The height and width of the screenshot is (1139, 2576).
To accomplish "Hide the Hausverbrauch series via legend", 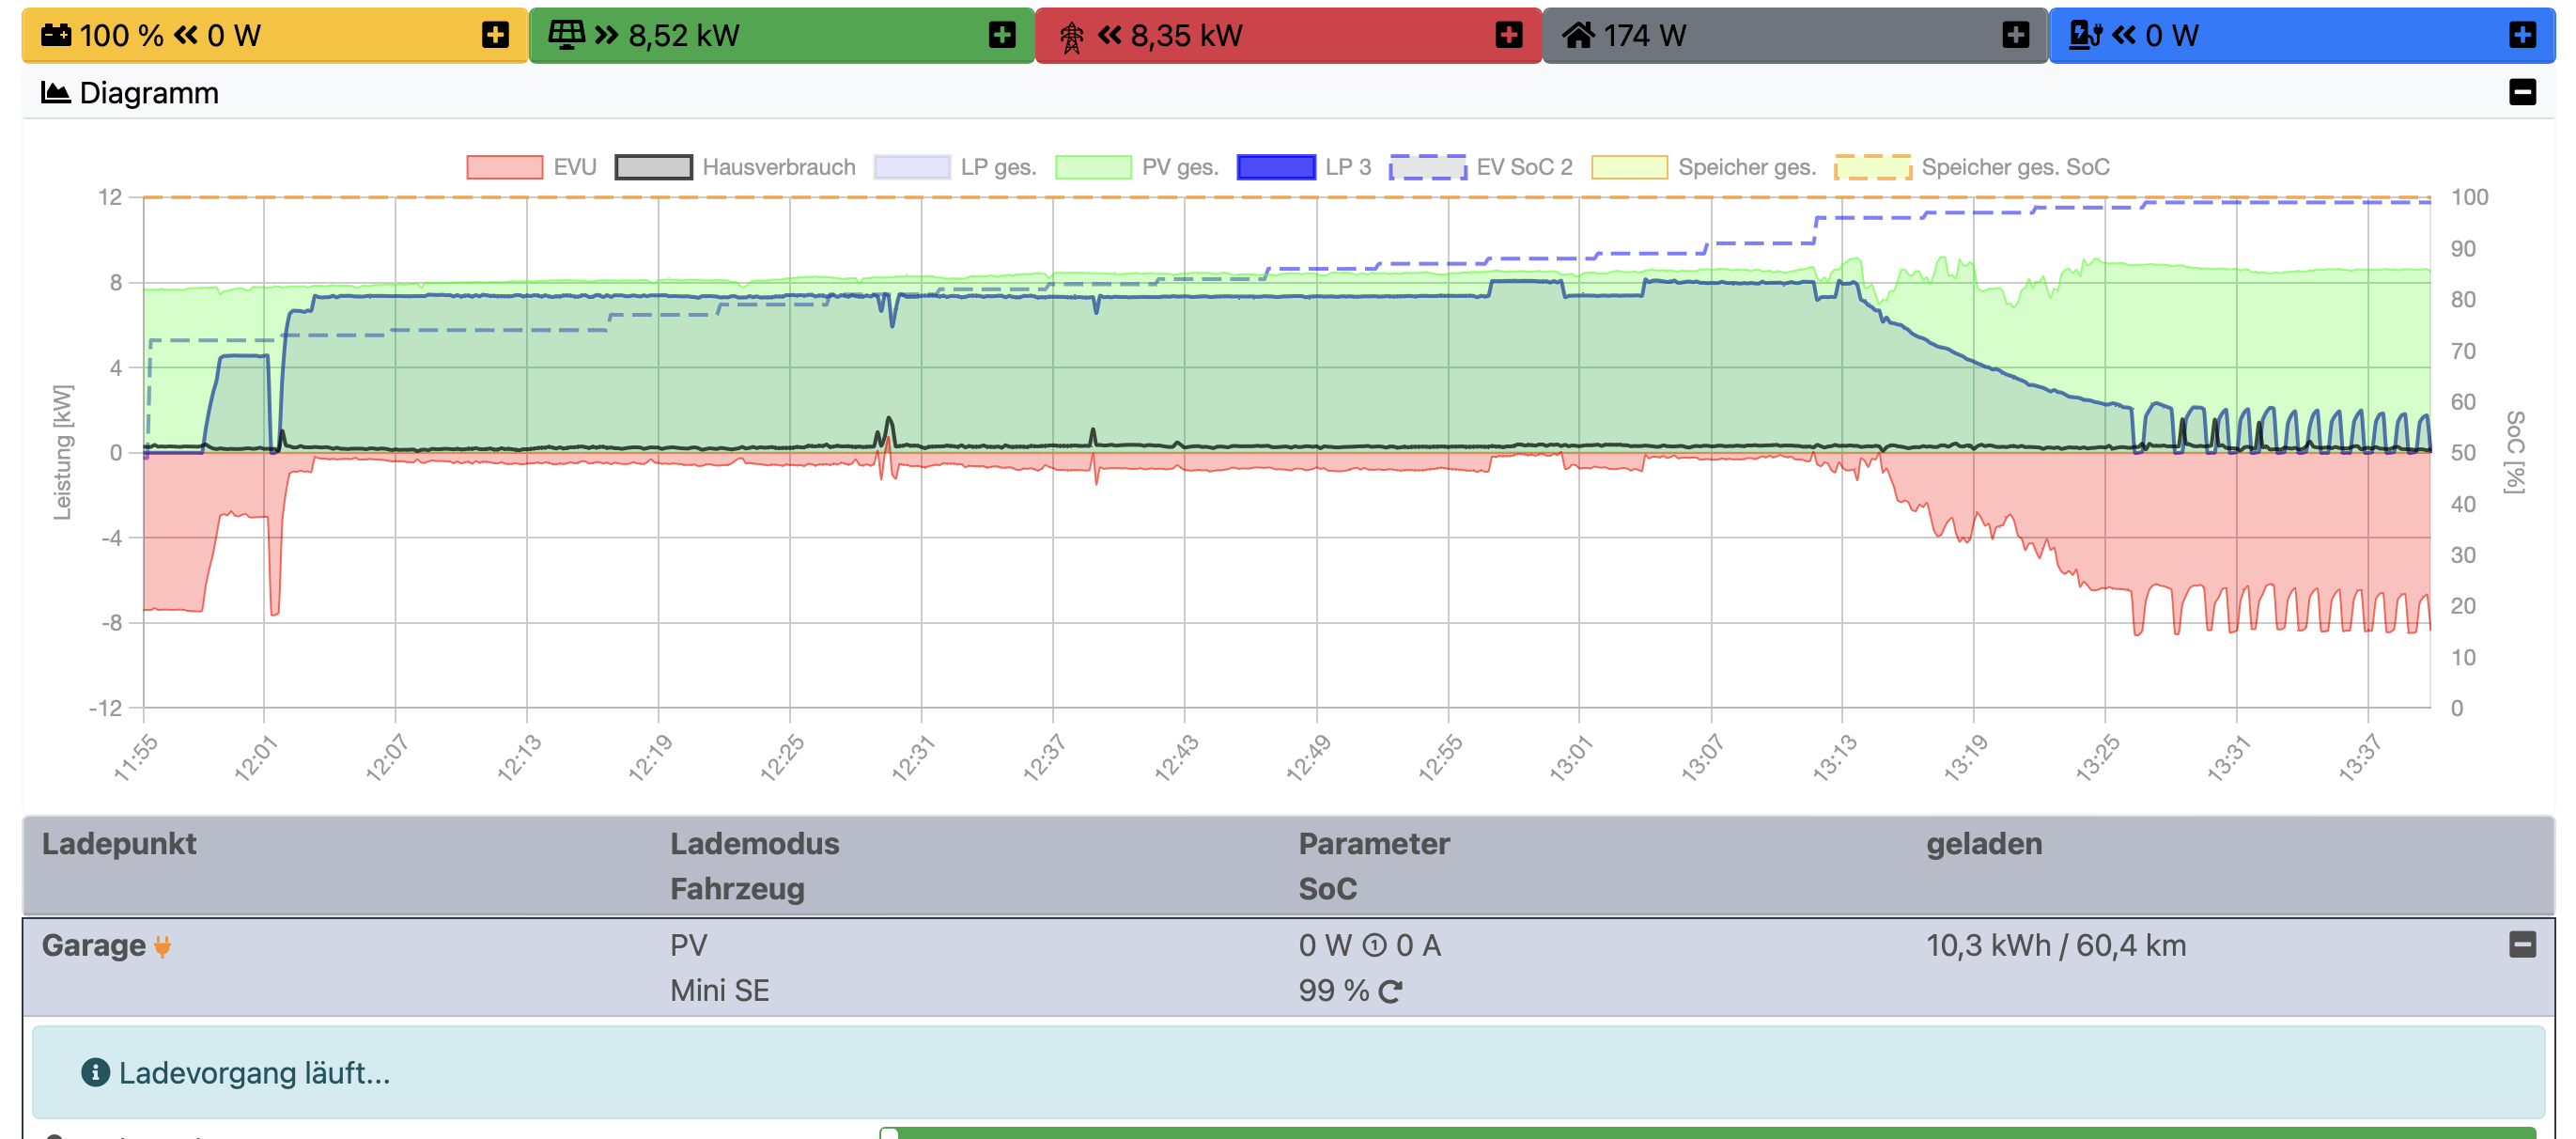I will coord(653,167).
